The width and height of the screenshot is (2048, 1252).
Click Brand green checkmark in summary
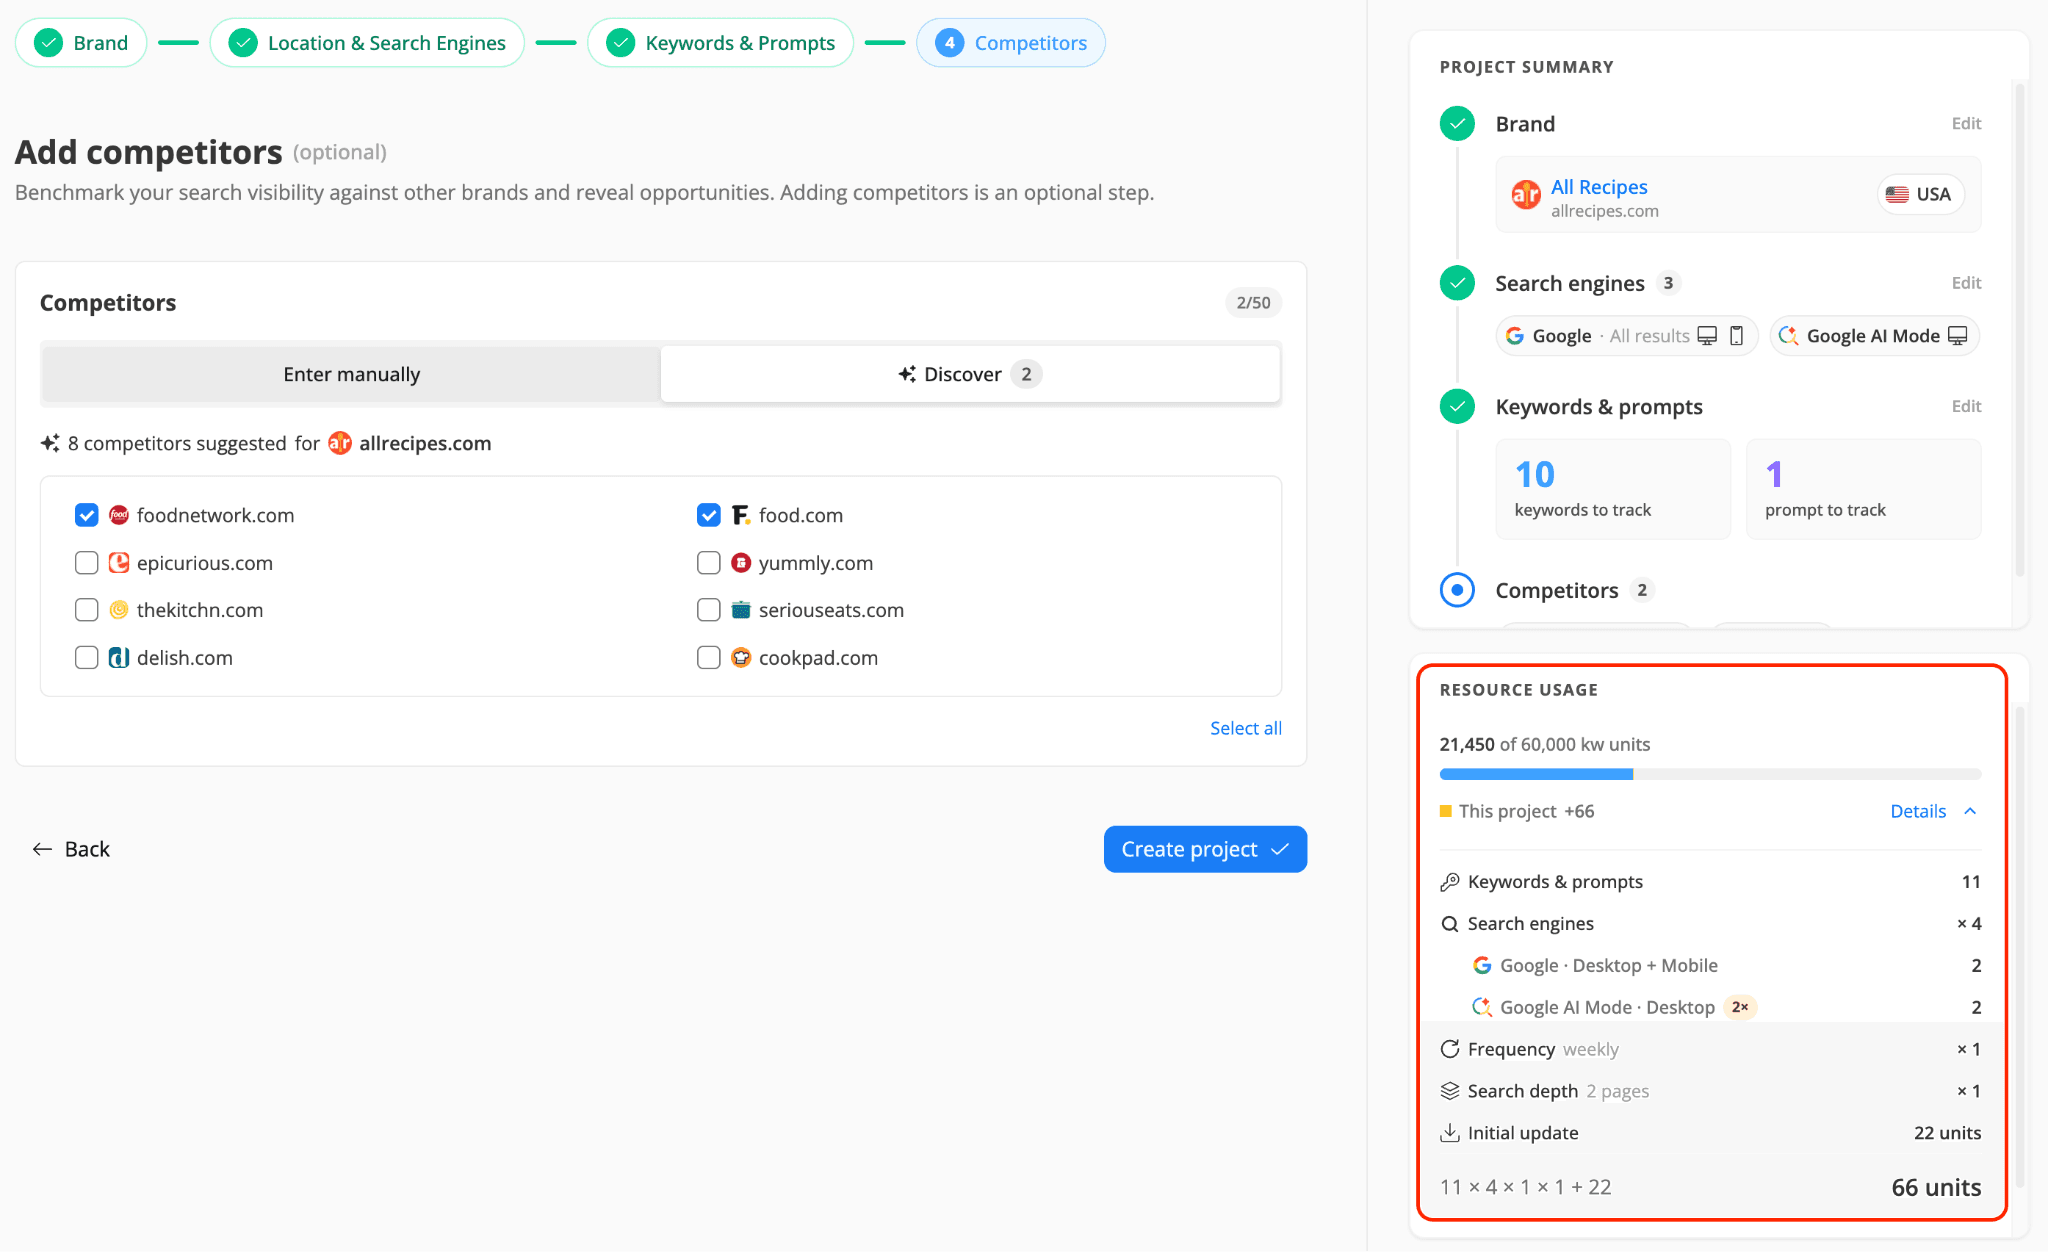pos(1457,123)
